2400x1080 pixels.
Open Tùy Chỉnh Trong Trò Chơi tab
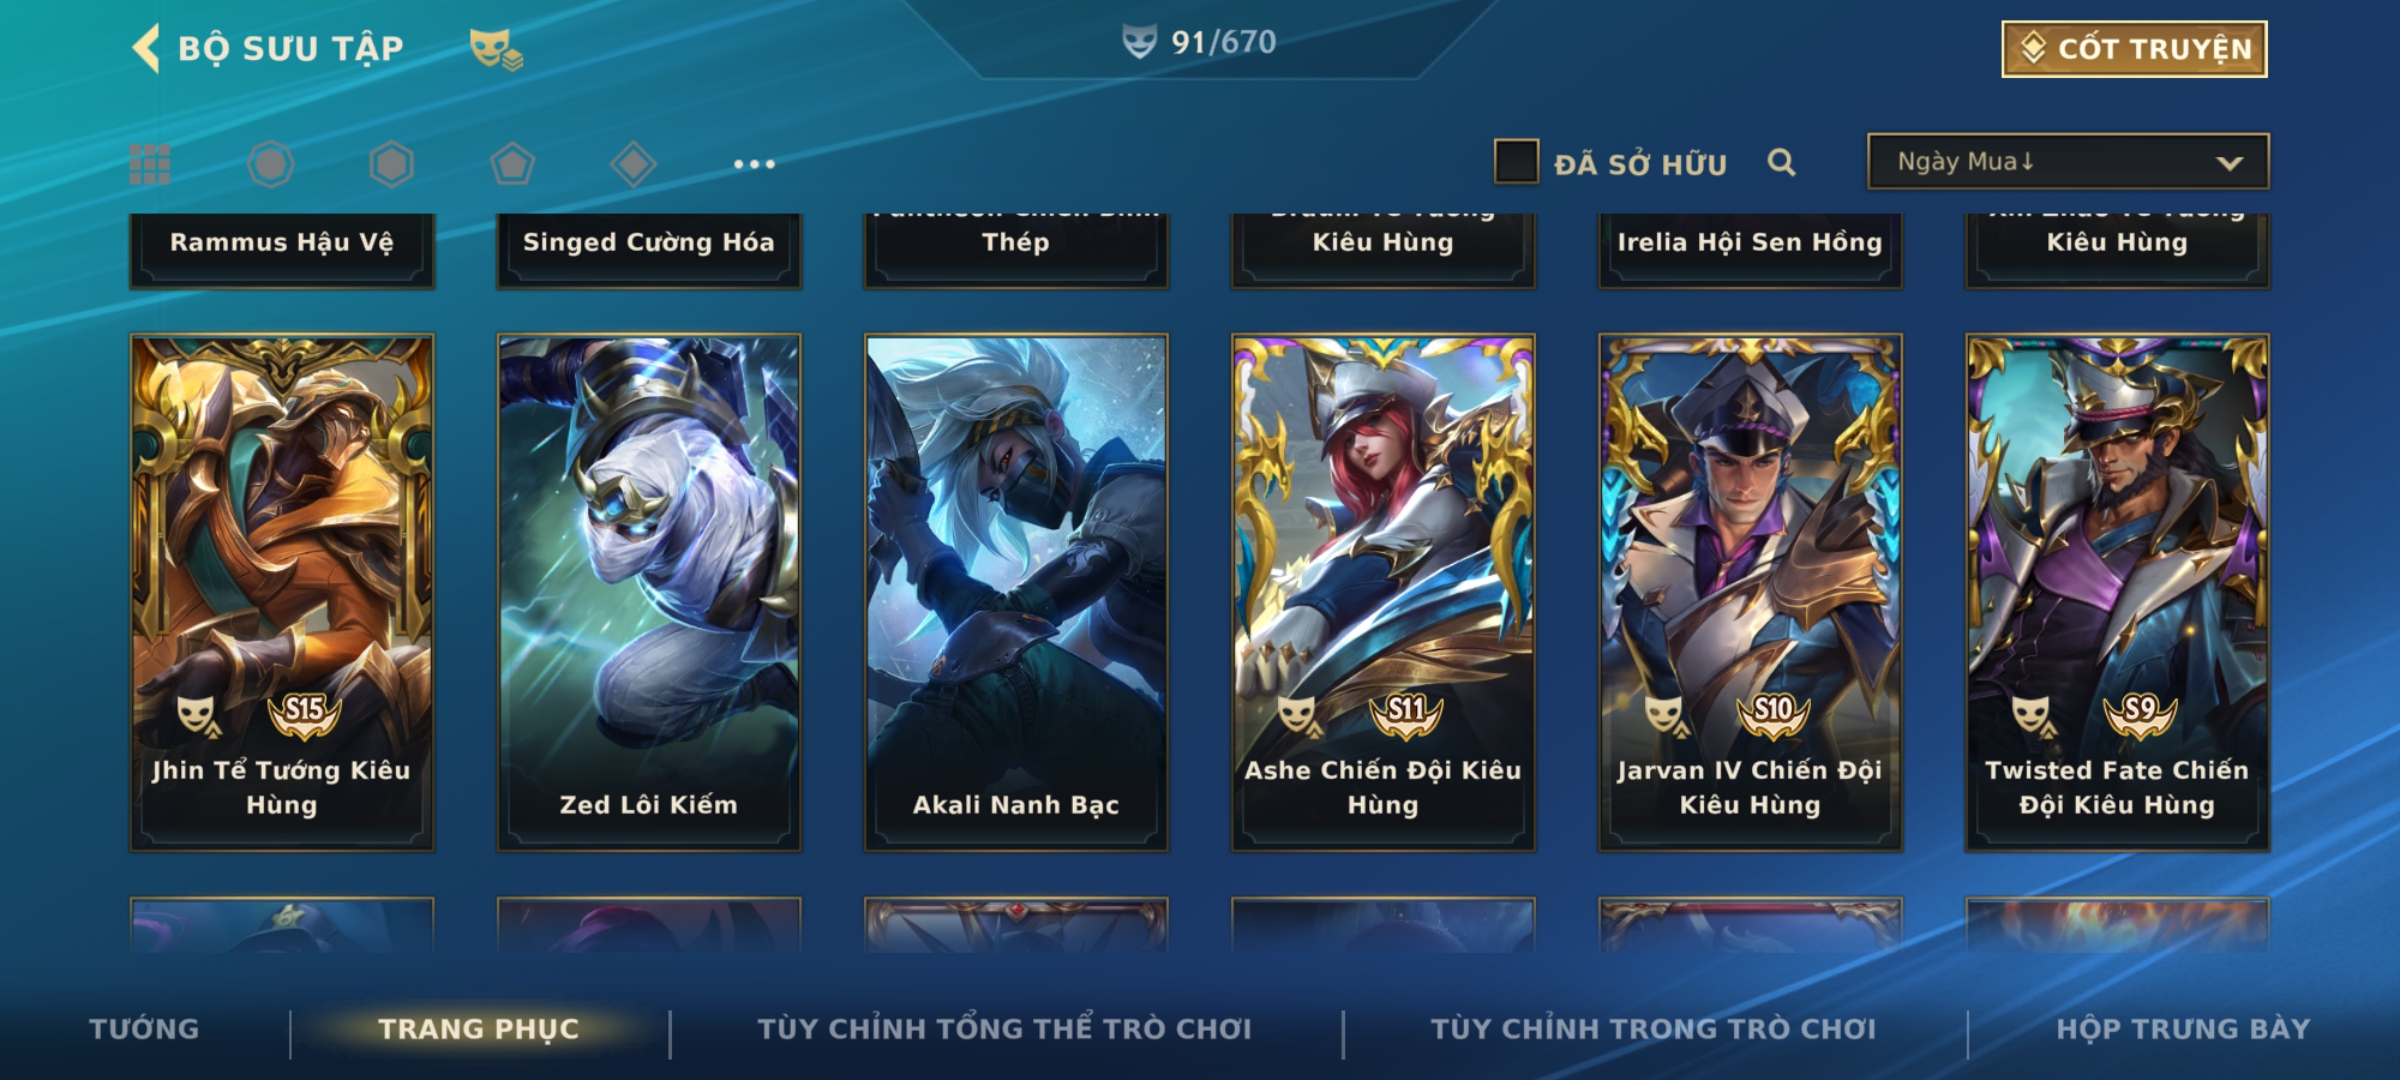(1653, 1028)
